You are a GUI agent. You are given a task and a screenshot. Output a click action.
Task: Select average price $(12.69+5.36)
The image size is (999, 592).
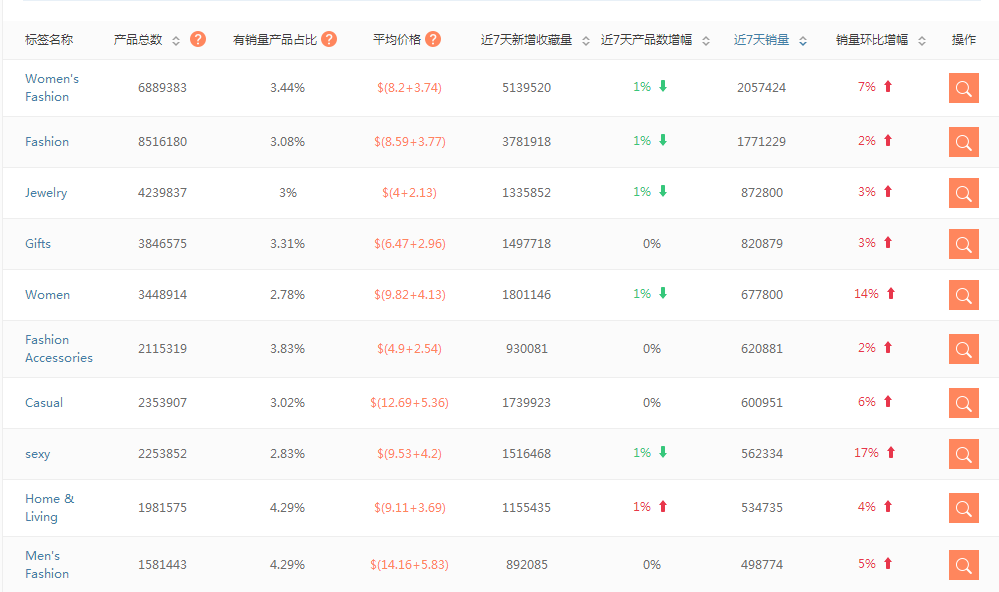coord(409,403)
